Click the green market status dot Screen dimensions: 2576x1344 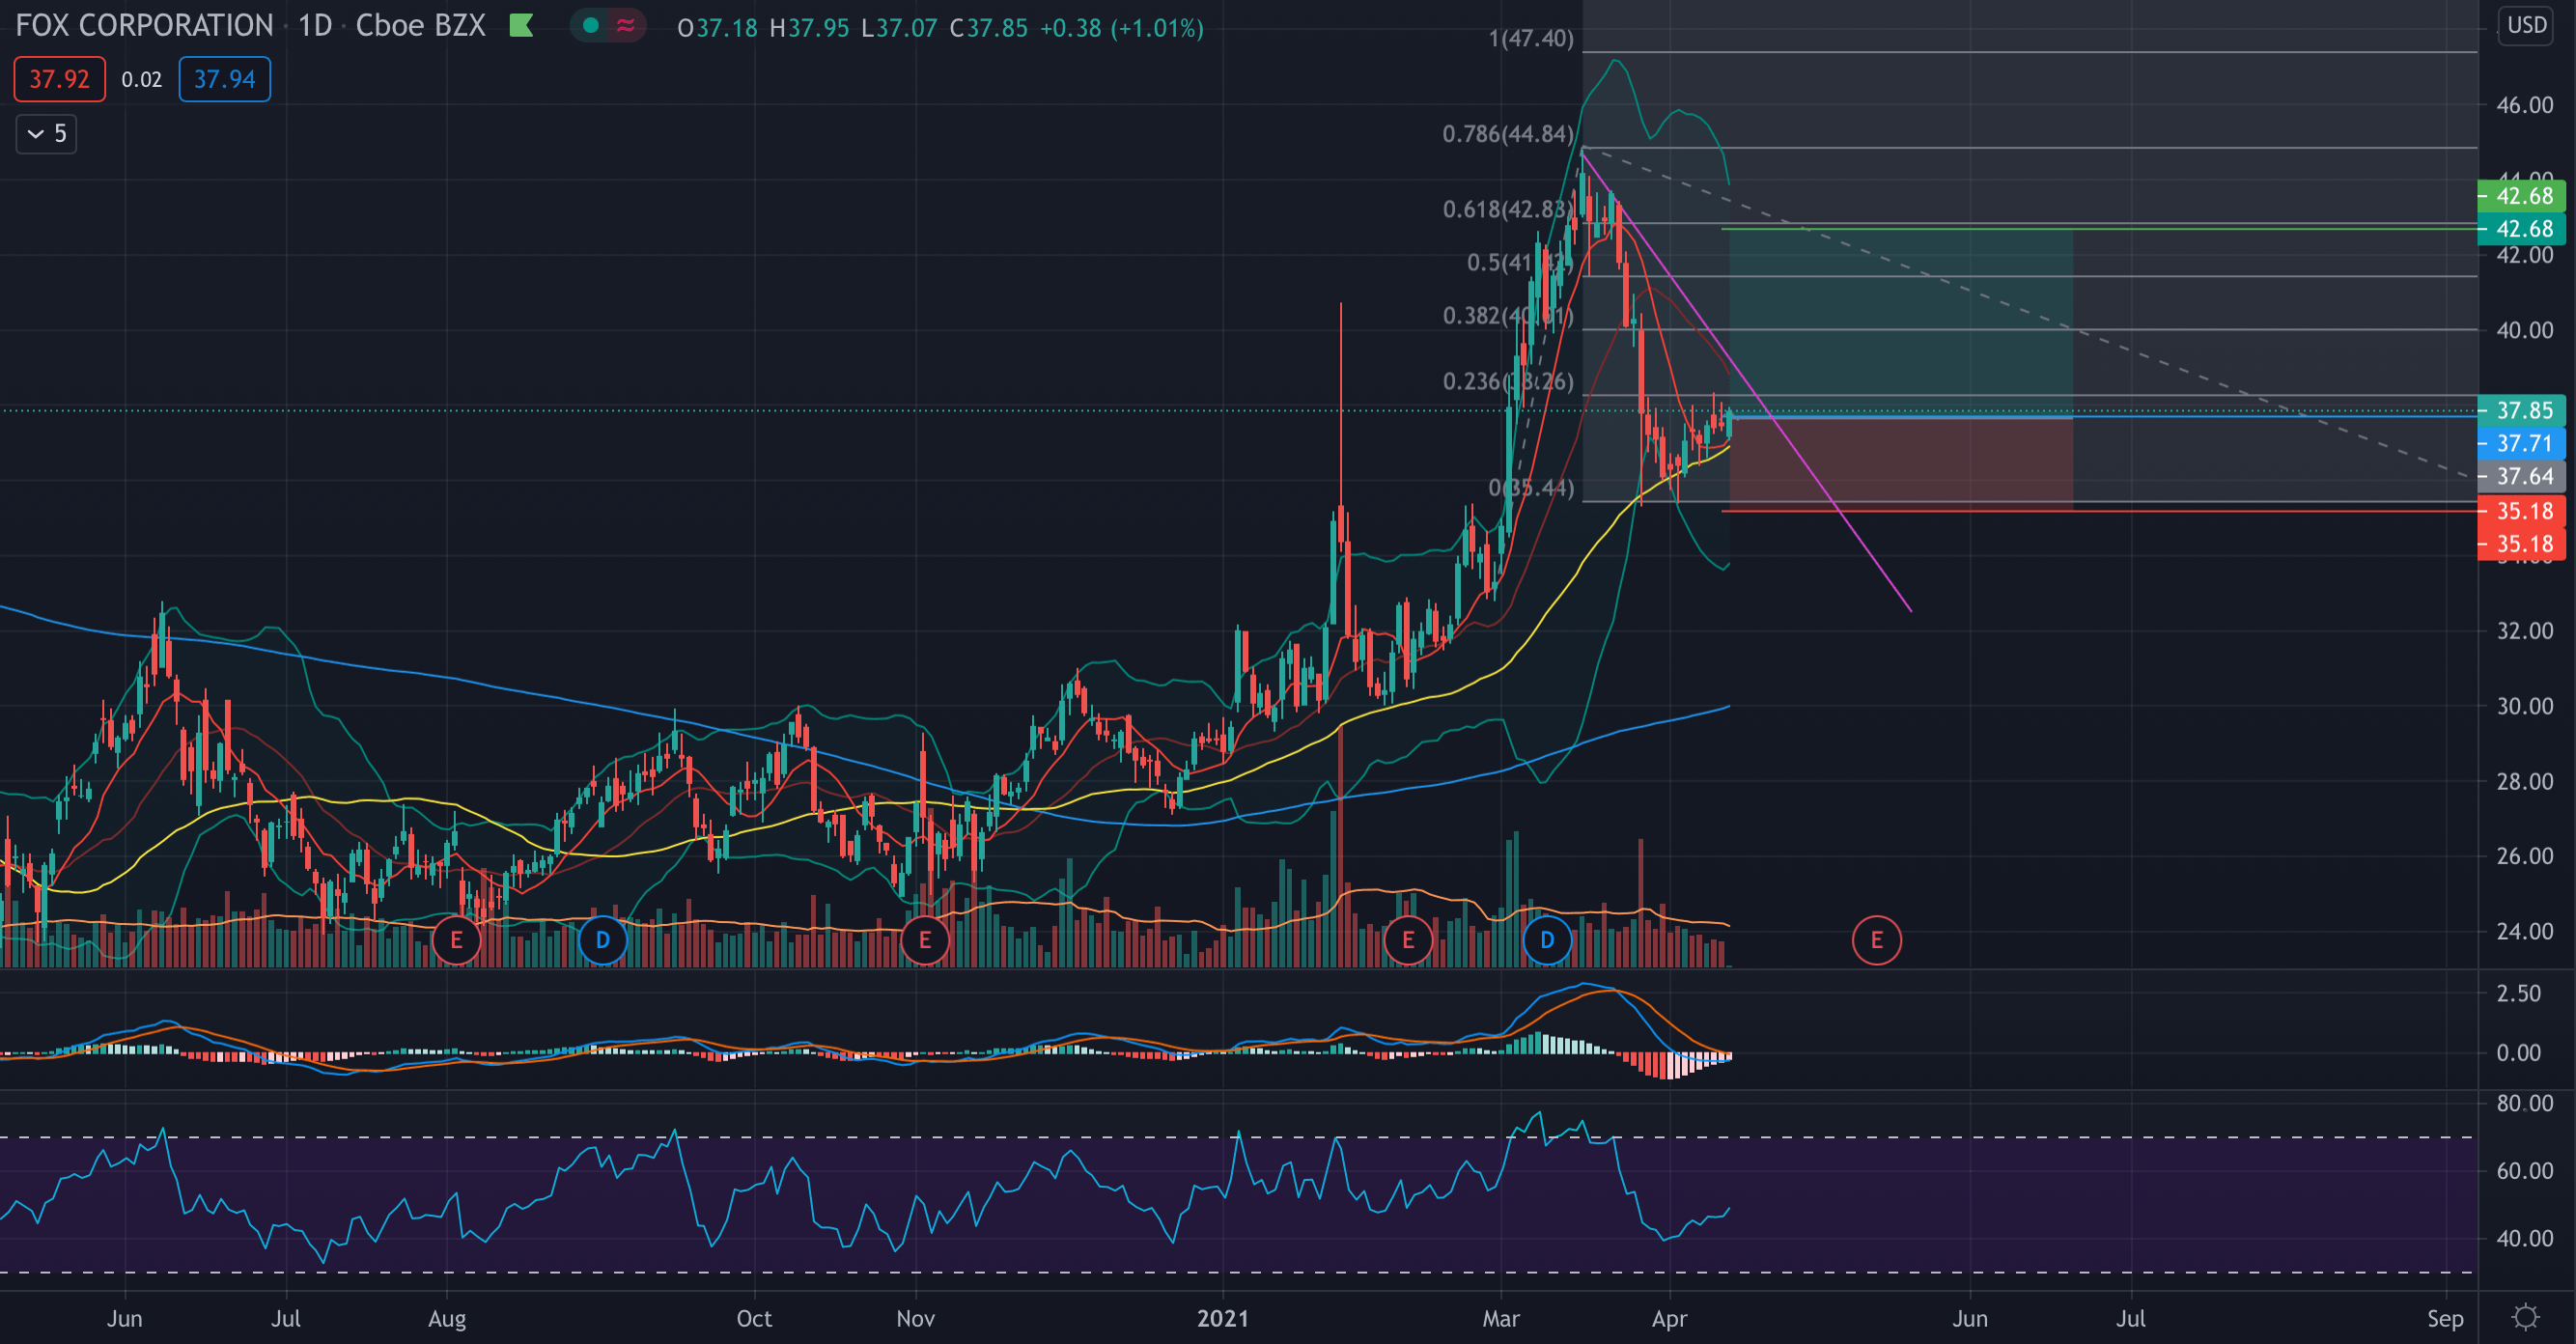(x=591, y=25)
